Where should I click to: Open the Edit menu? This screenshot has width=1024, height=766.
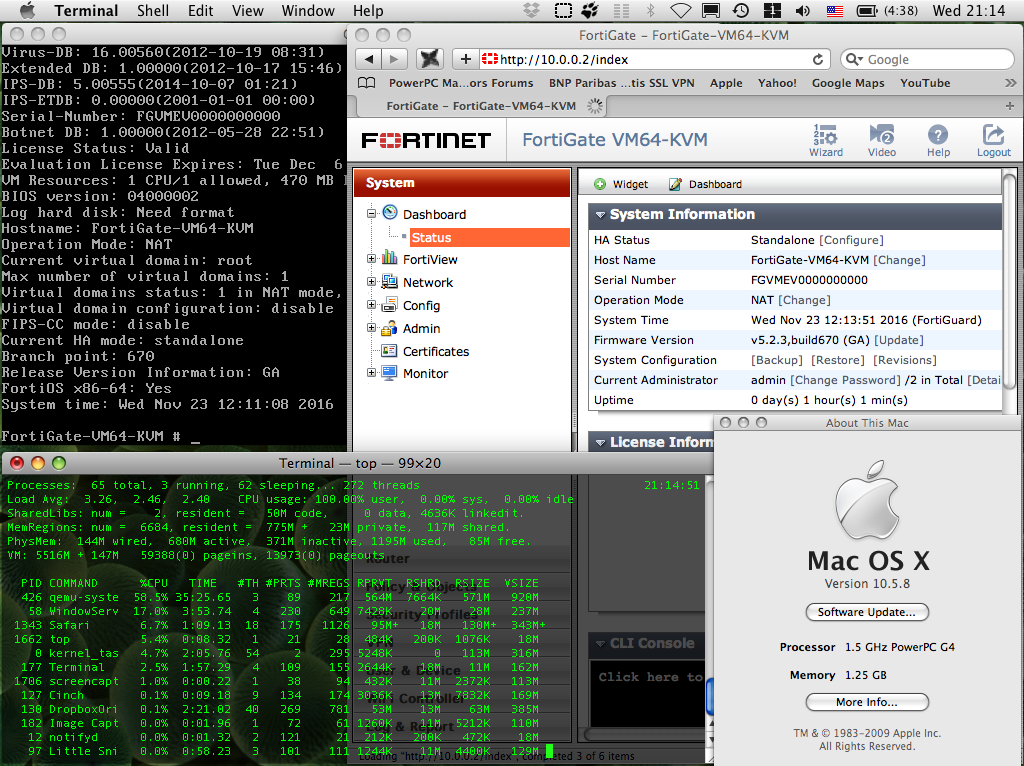pyautogui.click(x=200, y=10)
